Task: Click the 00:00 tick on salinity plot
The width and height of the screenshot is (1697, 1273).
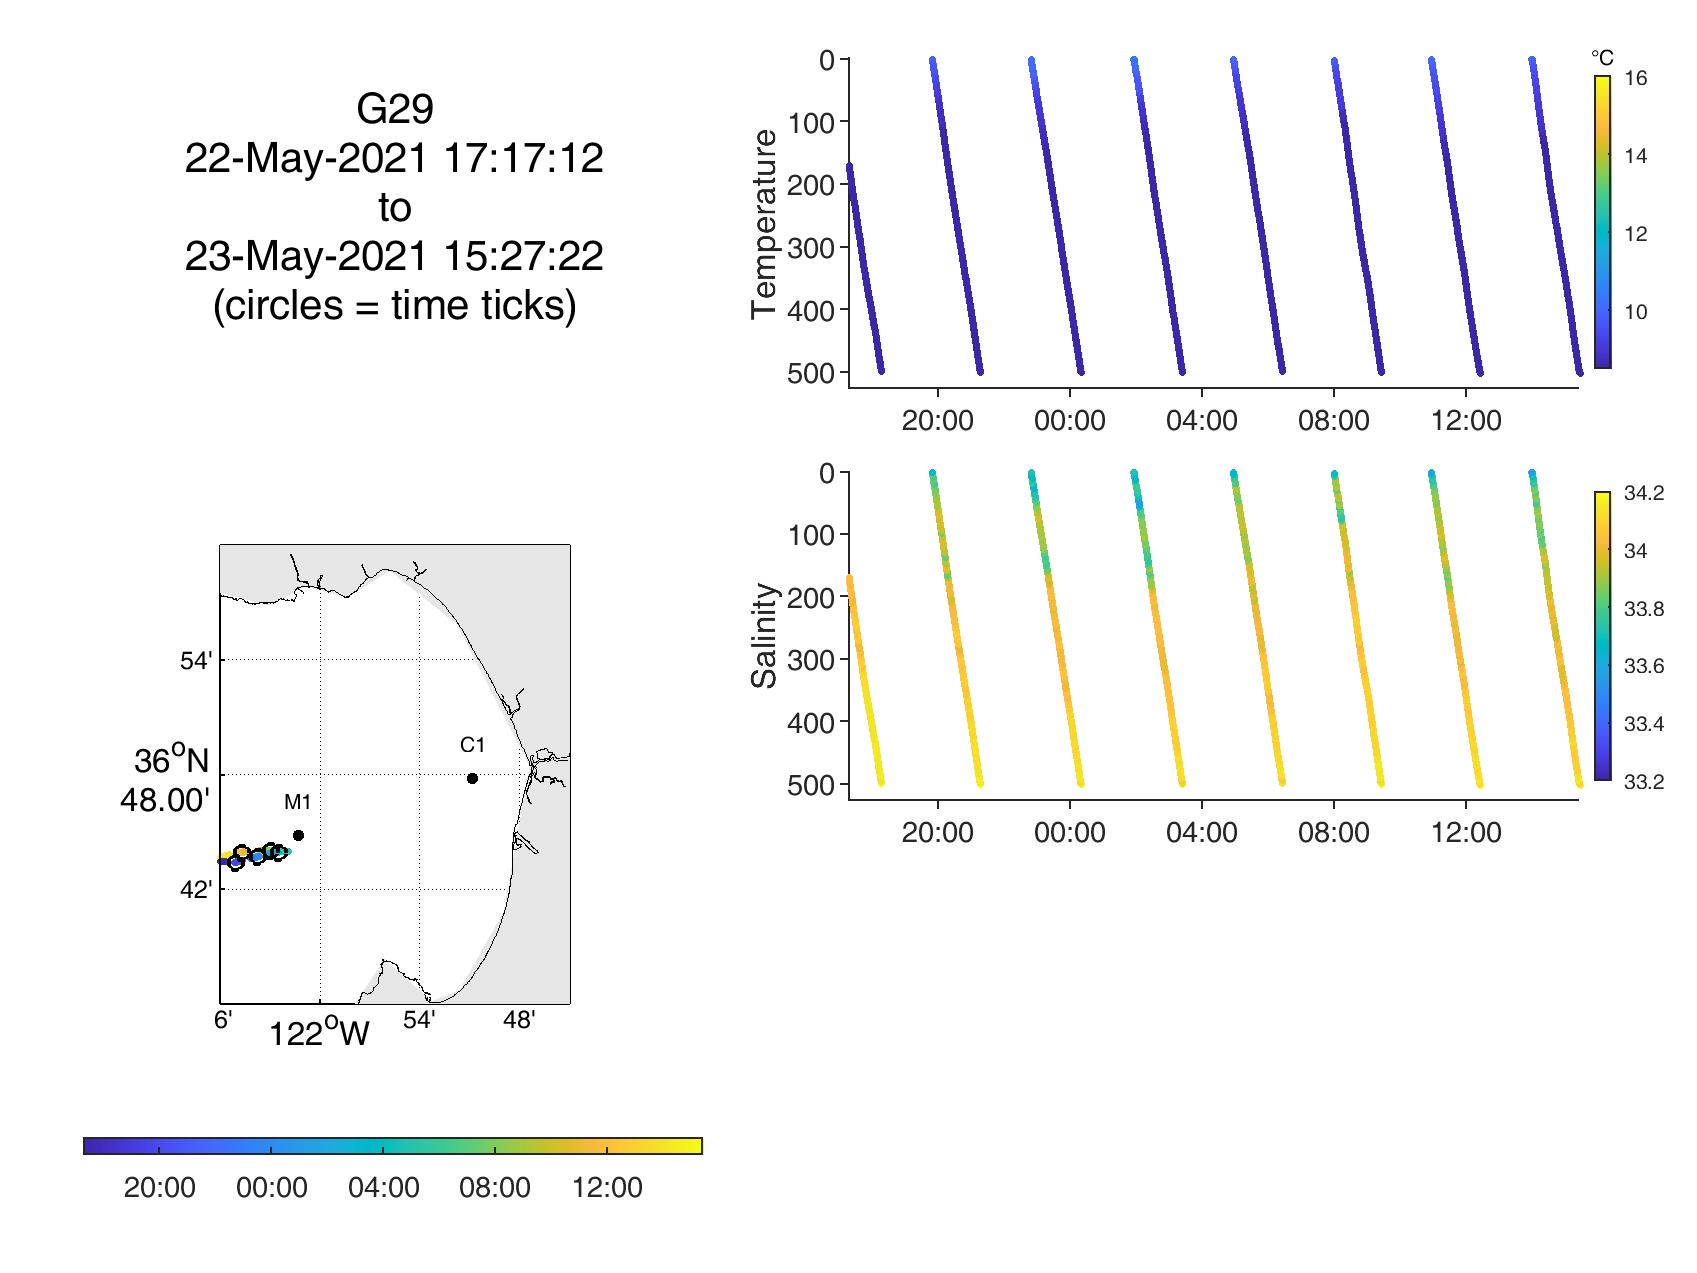Action: coord(1069,832)
